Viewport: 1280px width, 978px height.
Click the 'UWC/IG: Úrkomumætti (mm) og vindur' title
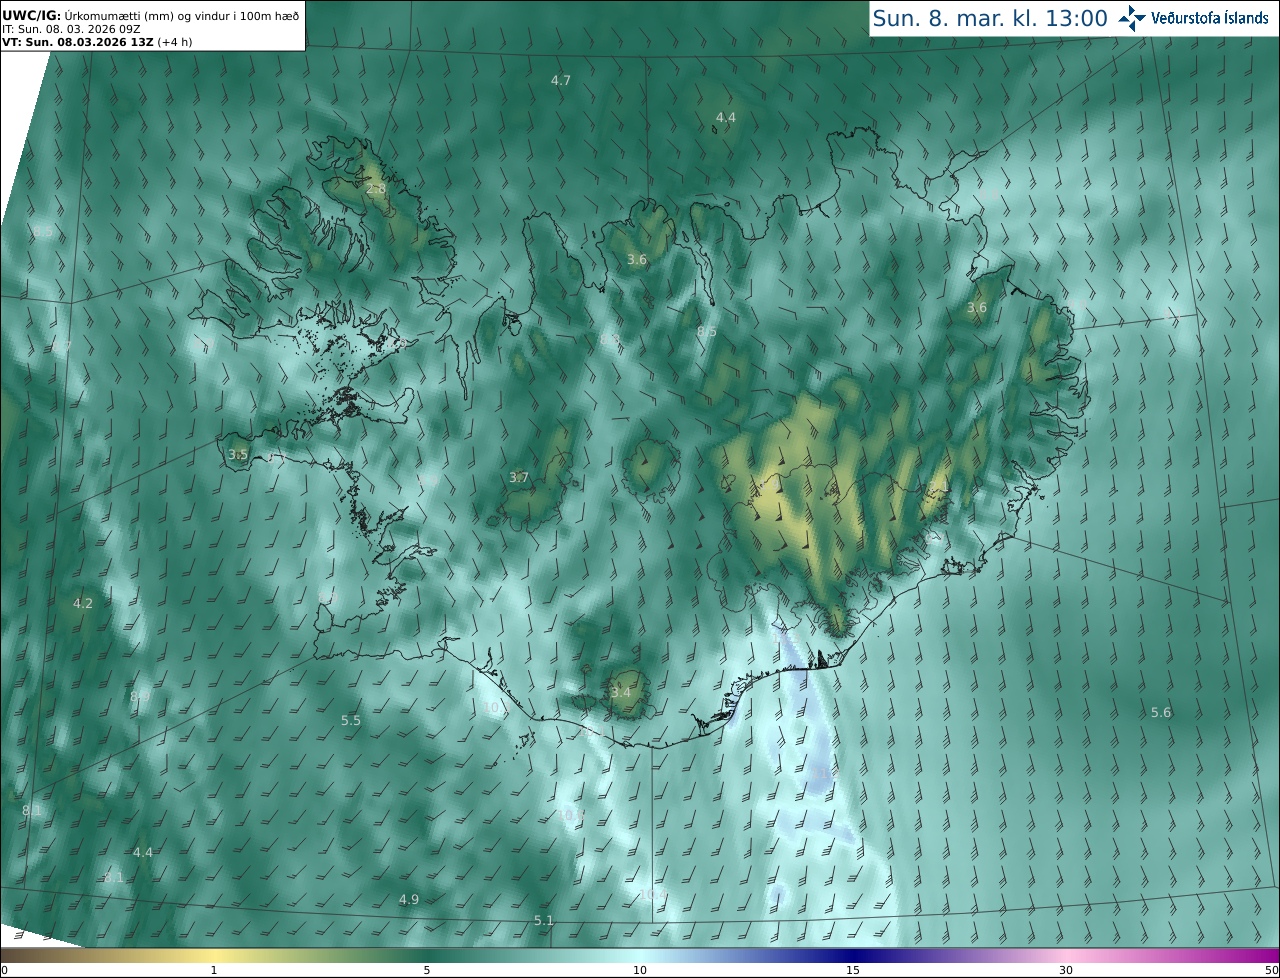(151, 15)
